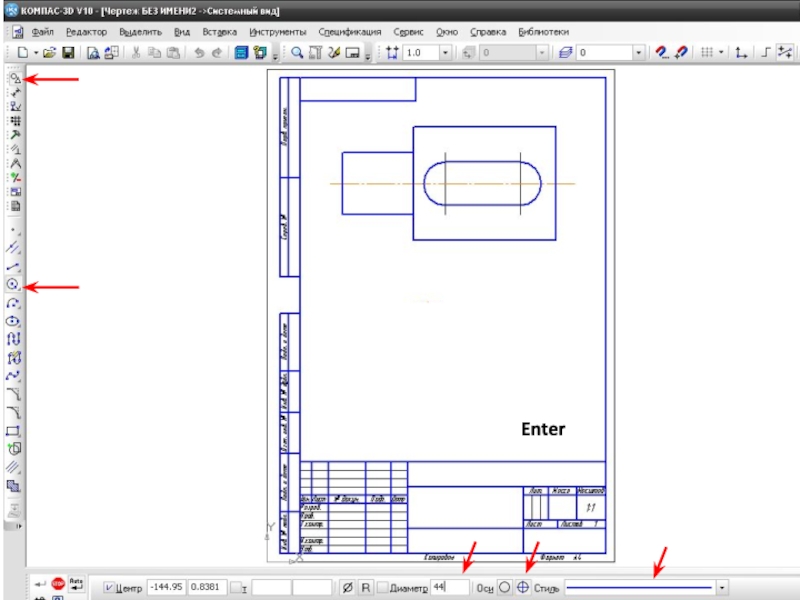
Task: Expand the Стиль line style dropdown
Action: pos(722,588)
